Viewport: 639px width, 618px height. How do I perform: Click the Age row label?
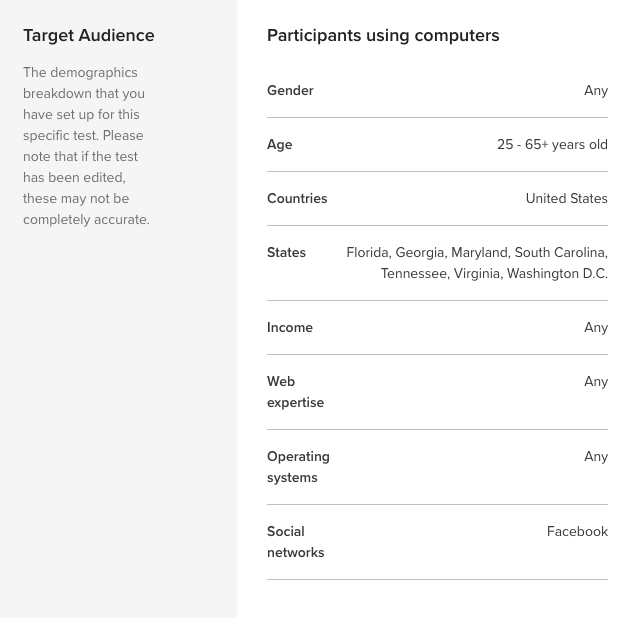[280, 145]
